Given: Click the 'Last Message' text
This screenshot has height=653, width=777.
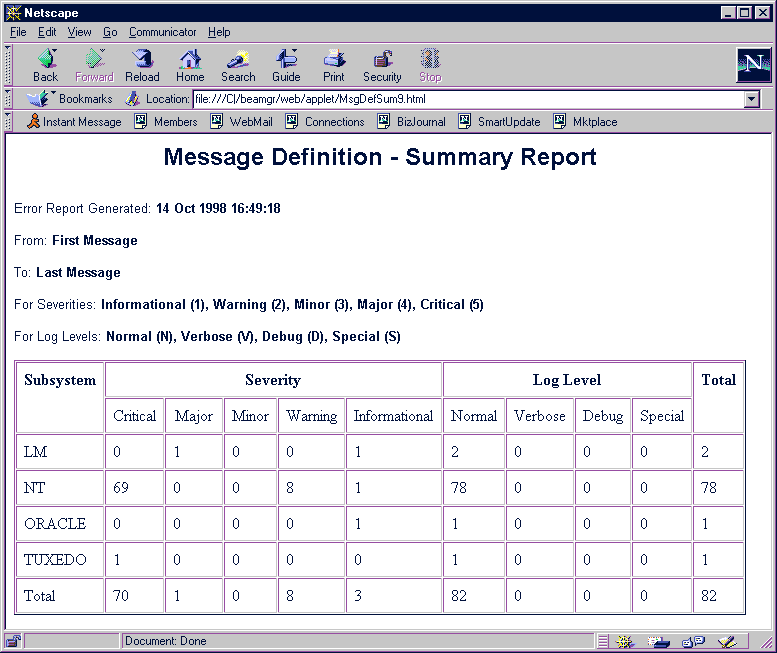Looking at the screenshot, I should tap(78, 272).
